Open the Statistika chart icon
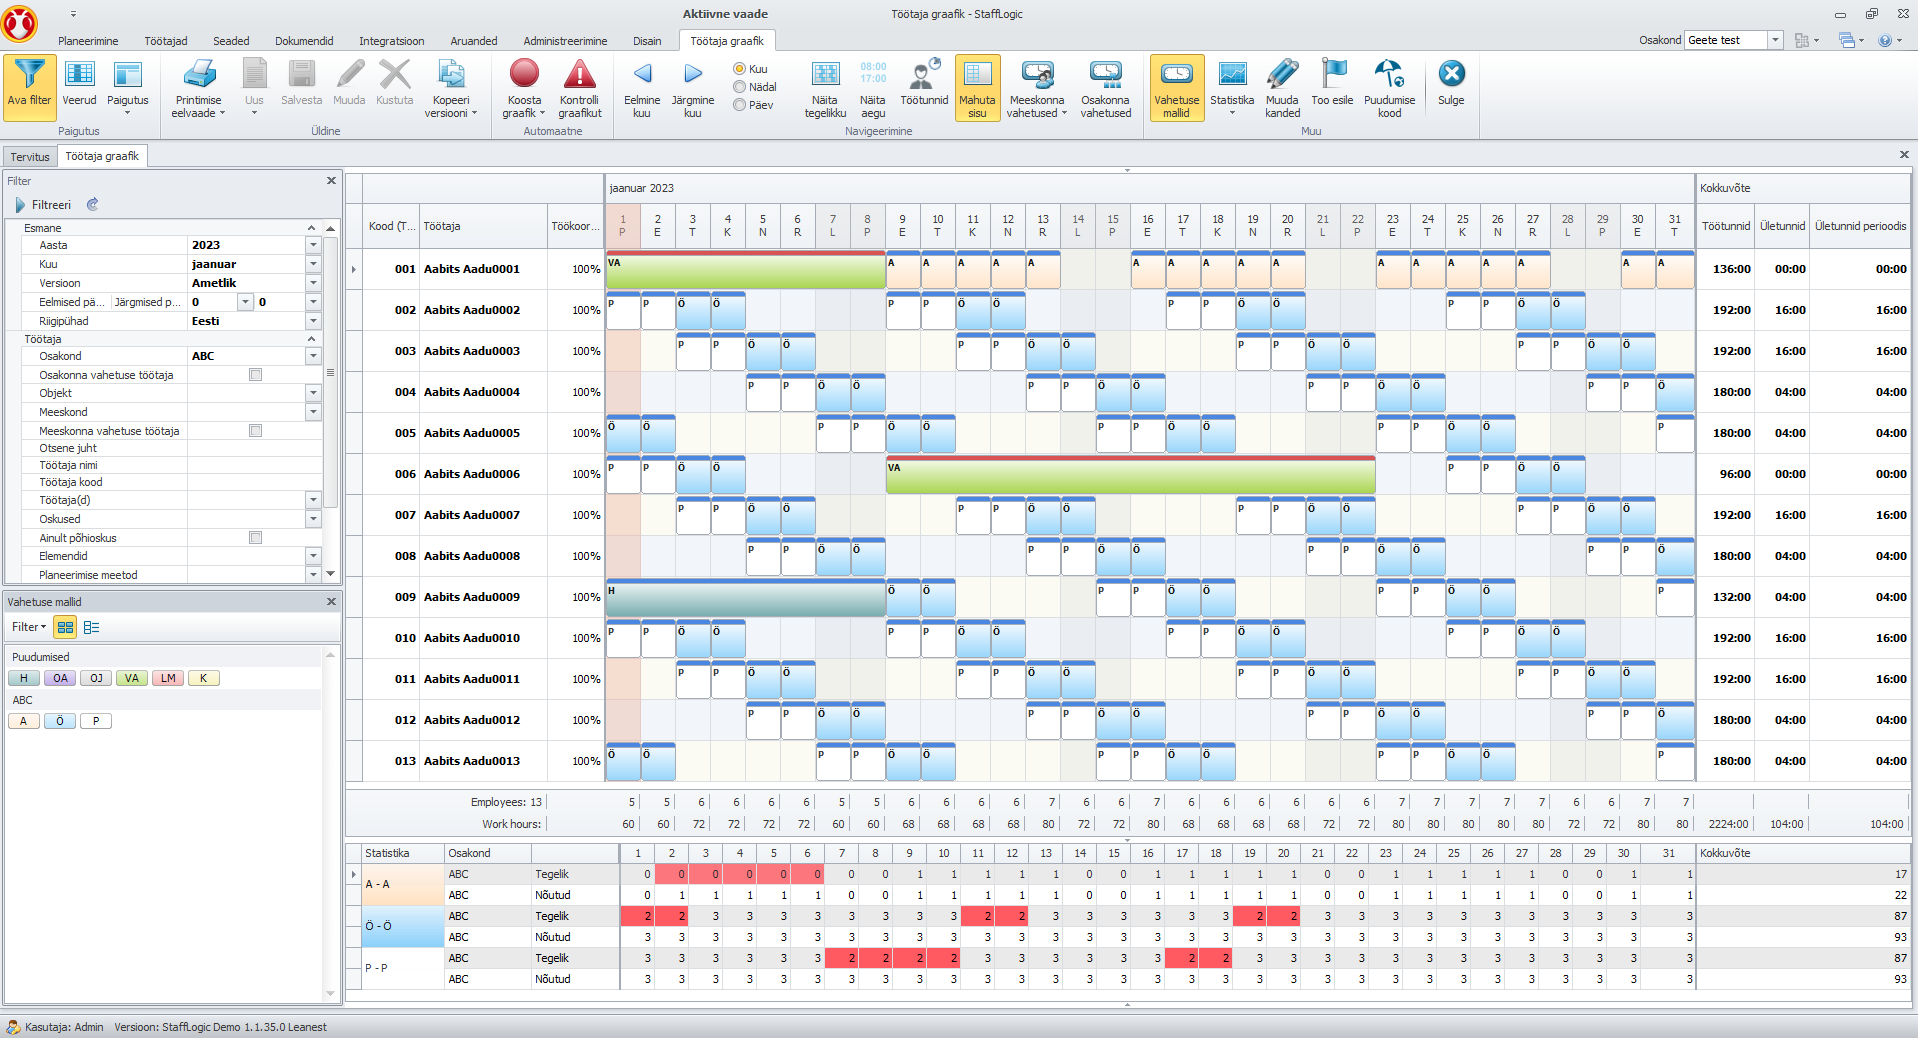This screenshot has width=1918, height=1038. coord(1232,75)
